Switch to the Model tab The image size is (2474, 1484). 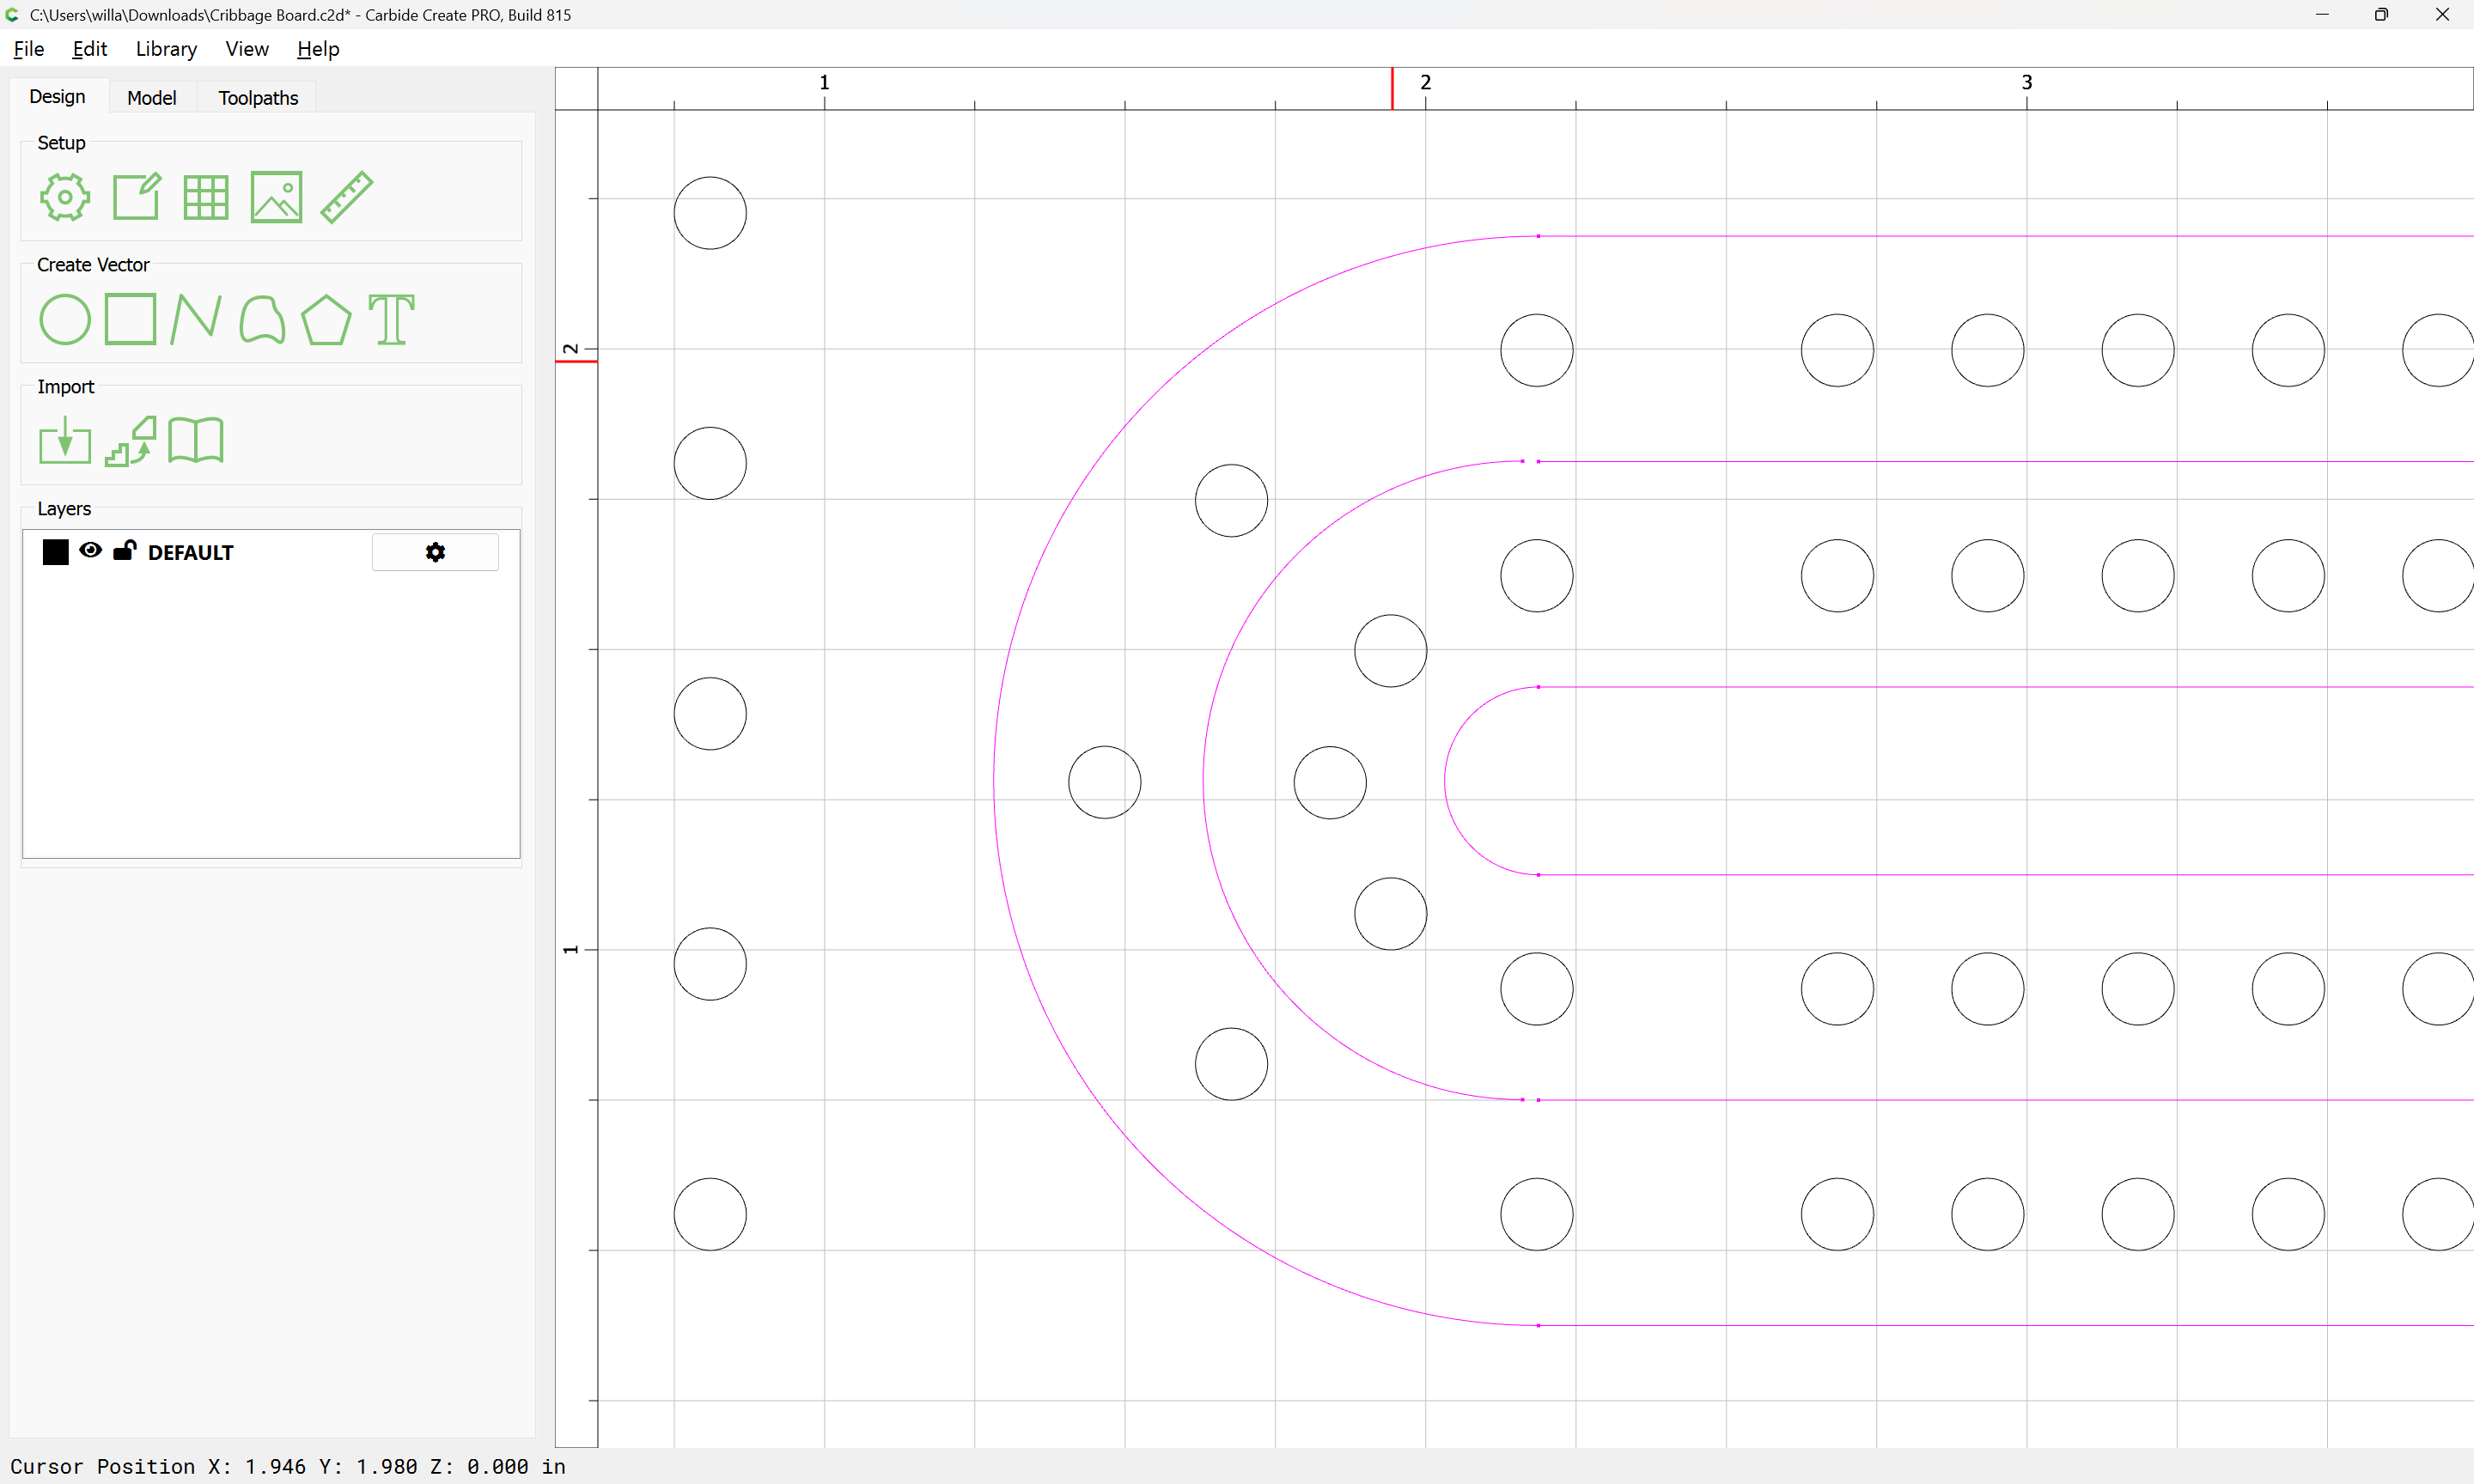[x=152, y=98]
